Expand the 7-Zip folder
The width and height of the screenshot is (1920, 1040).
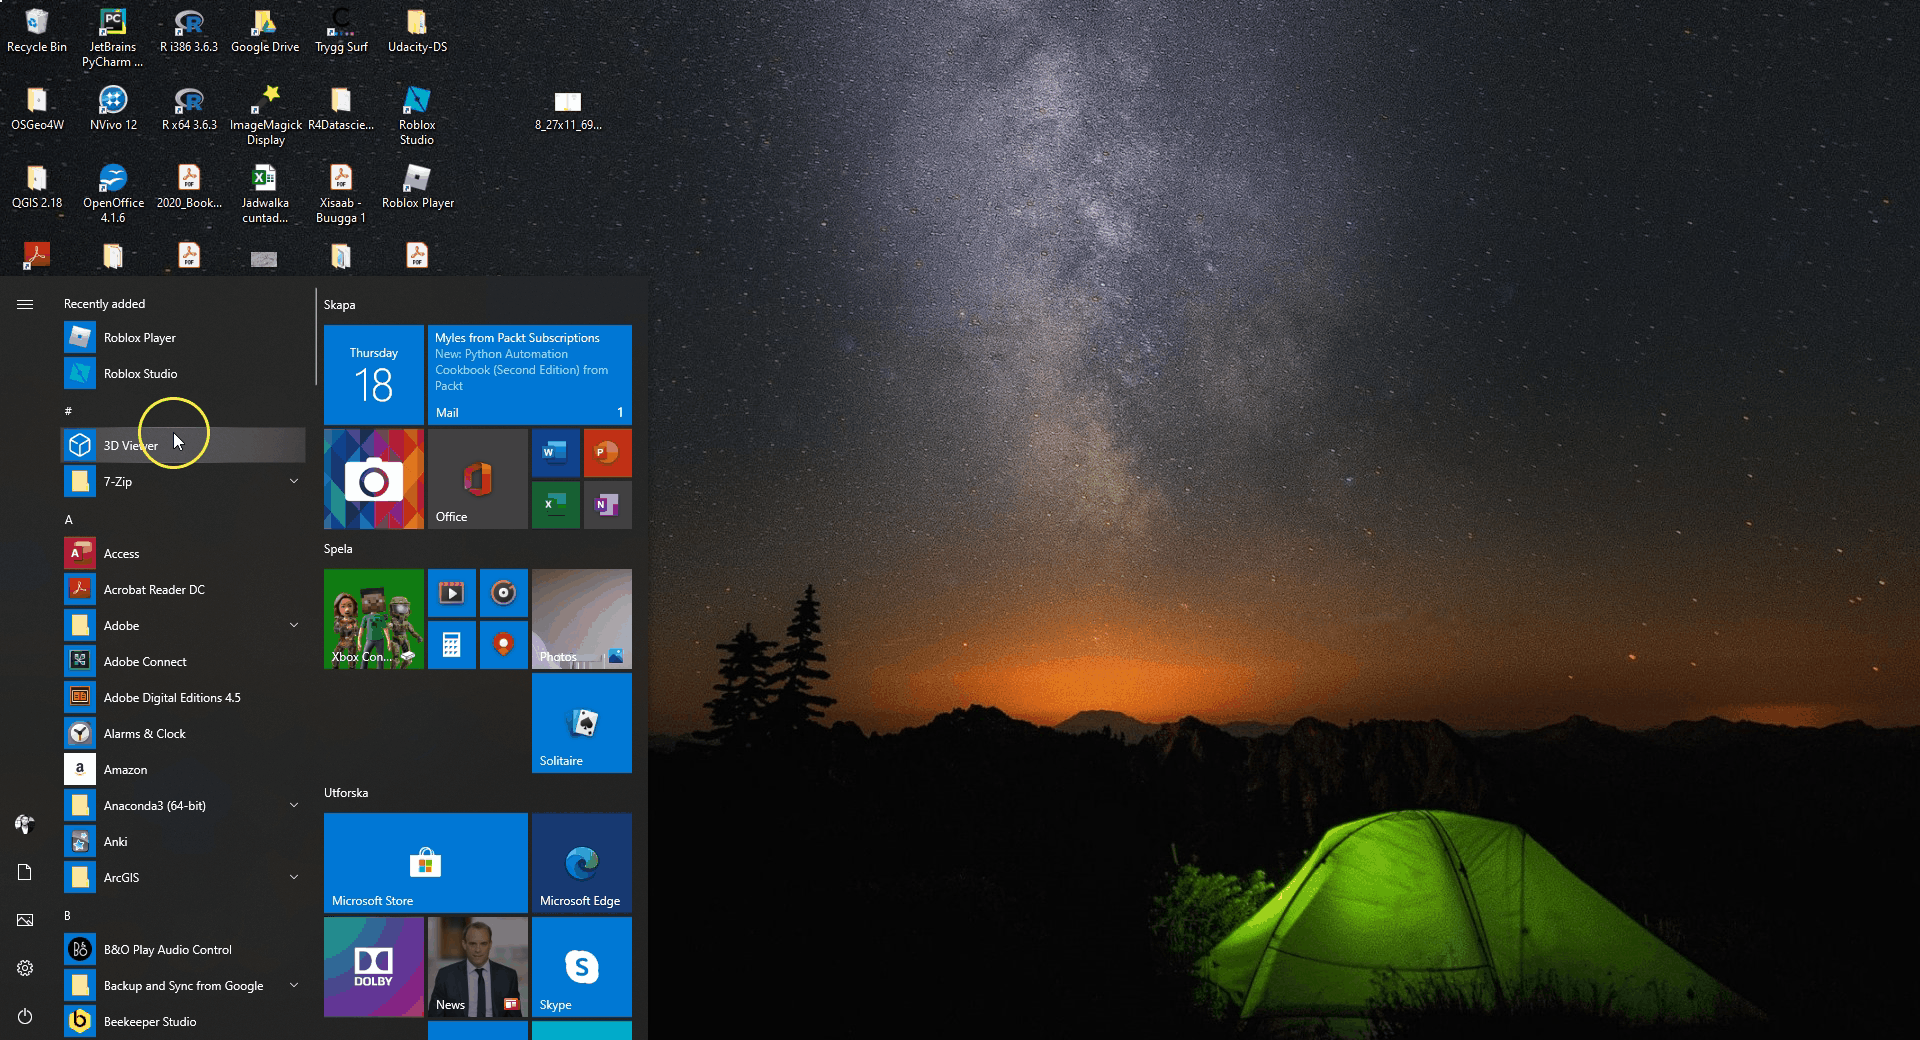tap(183, 482)
